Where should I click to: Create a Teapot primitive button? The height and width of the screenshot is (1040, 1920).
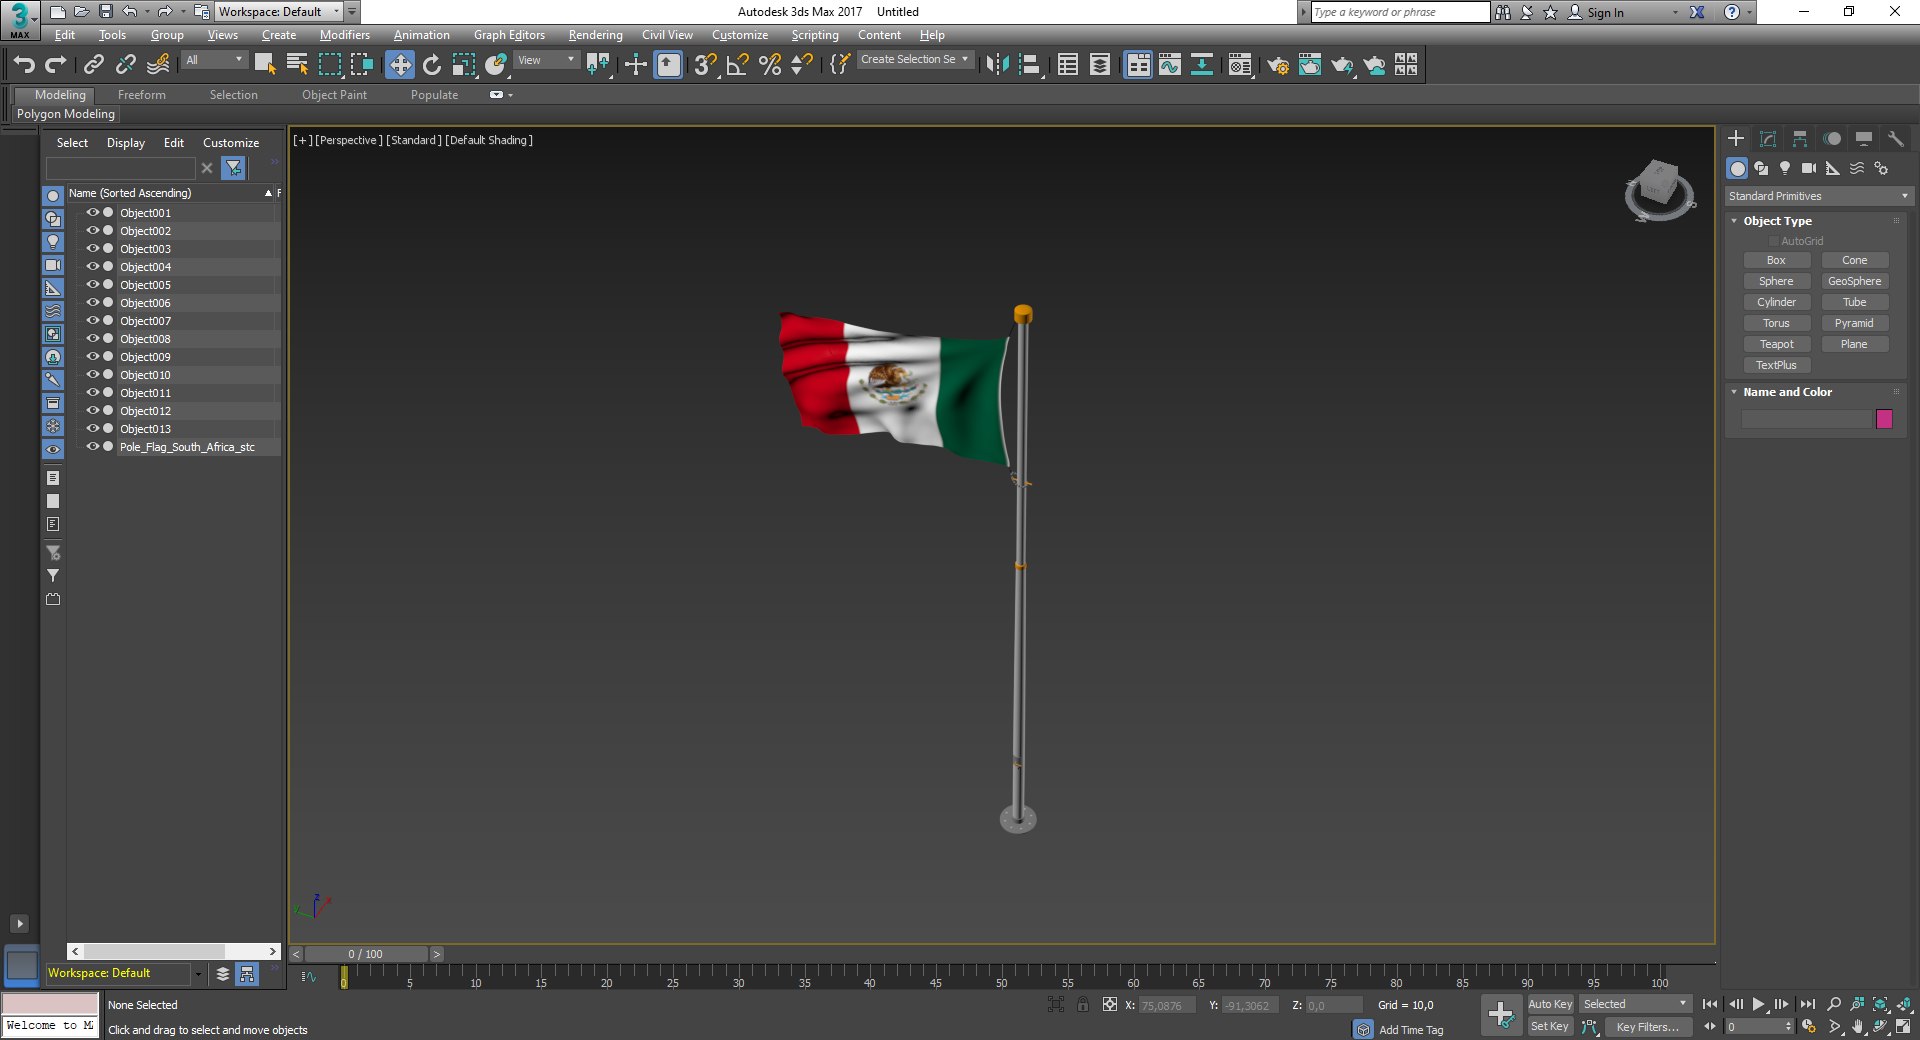tap(1776, 344)
